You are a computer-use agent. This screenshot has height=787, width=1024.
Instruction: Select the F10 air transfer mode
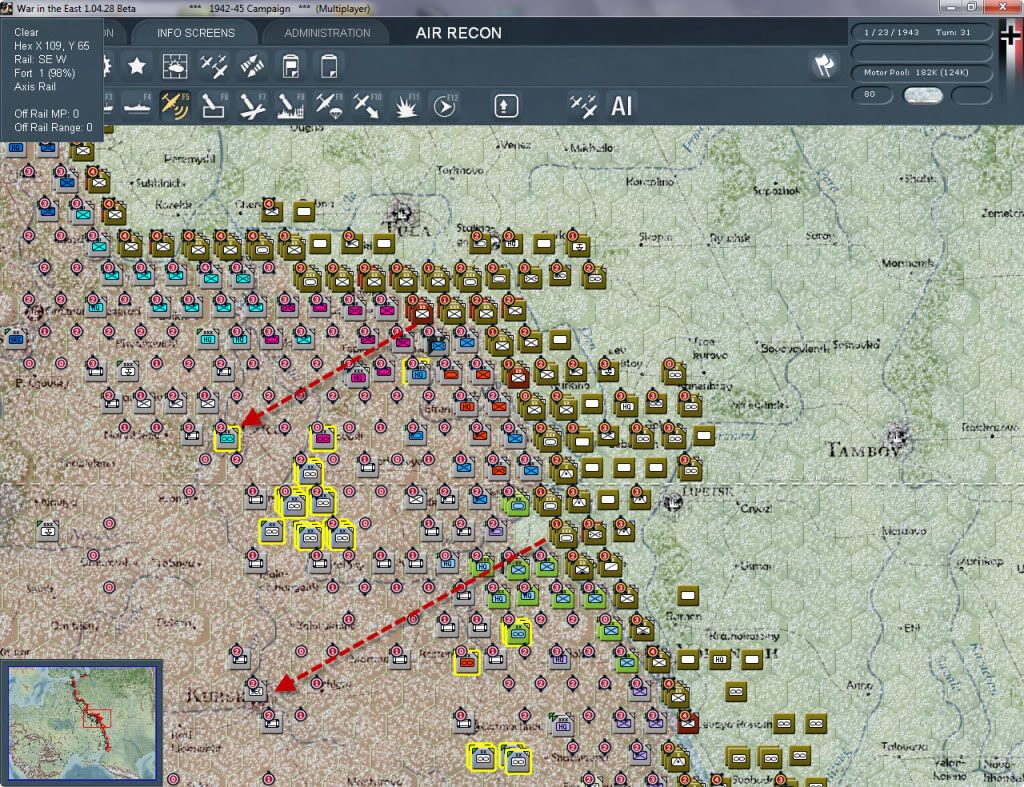pos(367,105)
